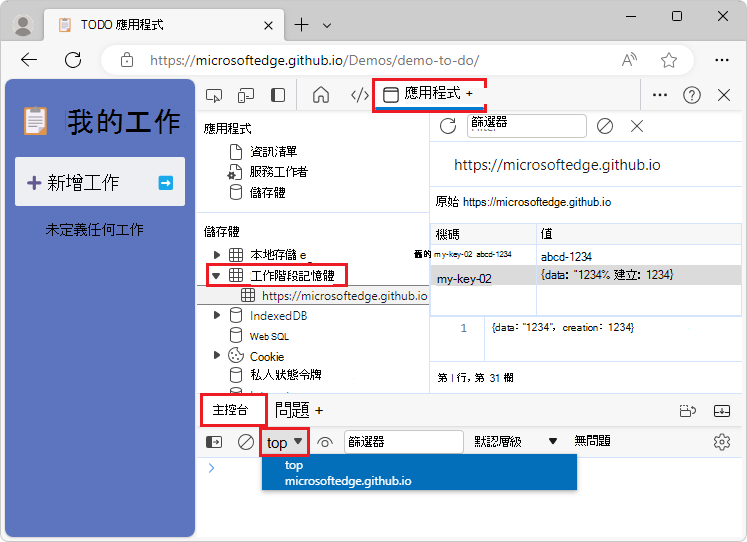
Task: Click the value preview JSON text
Action: coord(562,328)
